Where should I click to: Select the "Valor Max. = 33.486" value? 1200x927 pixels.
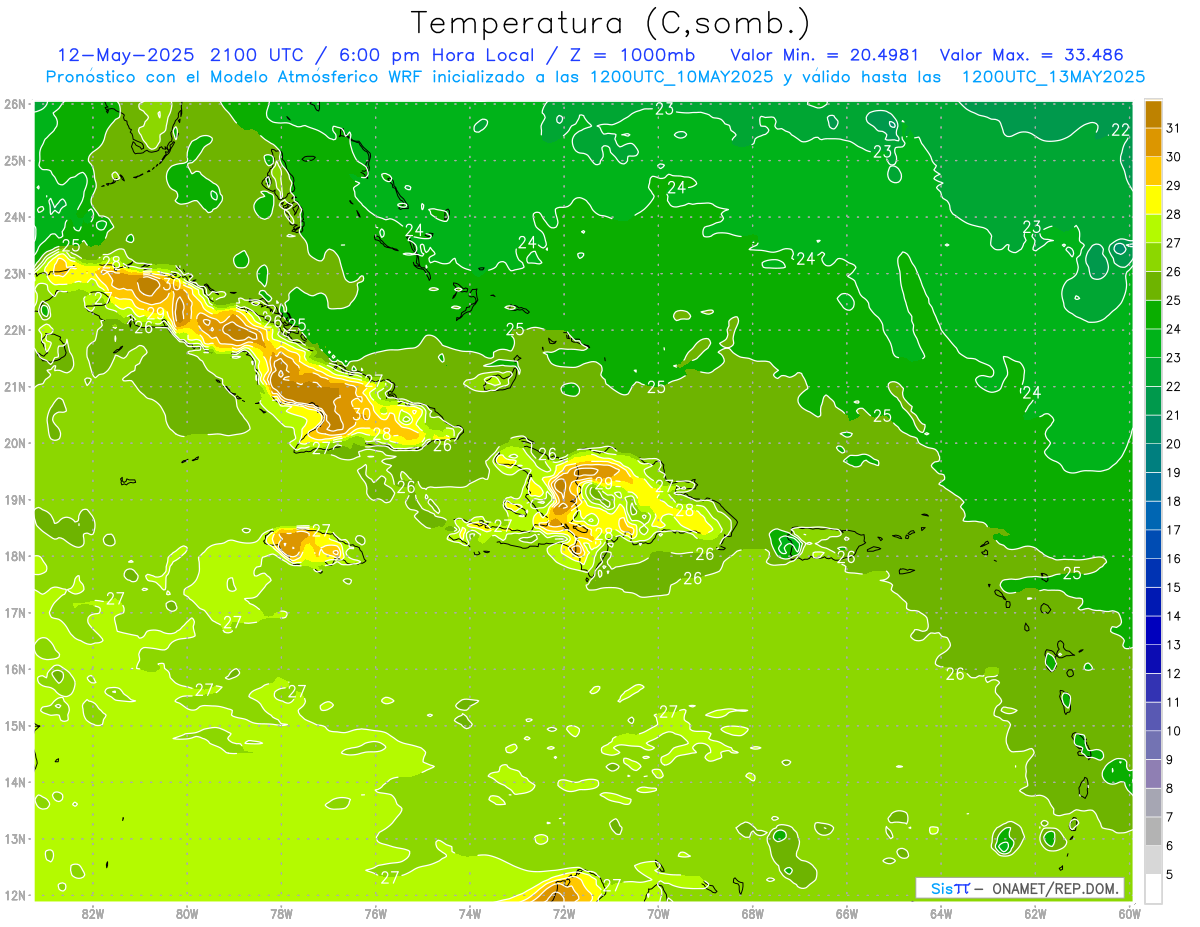tap(1033, 55)
